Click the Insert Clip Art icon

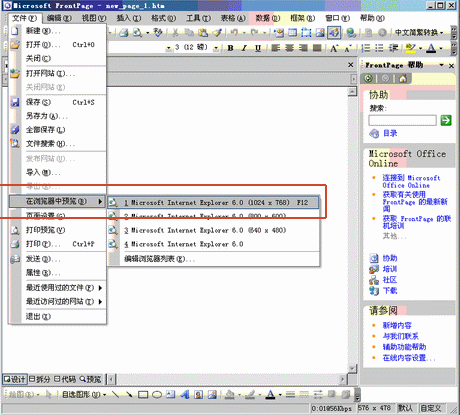(198, 395)
